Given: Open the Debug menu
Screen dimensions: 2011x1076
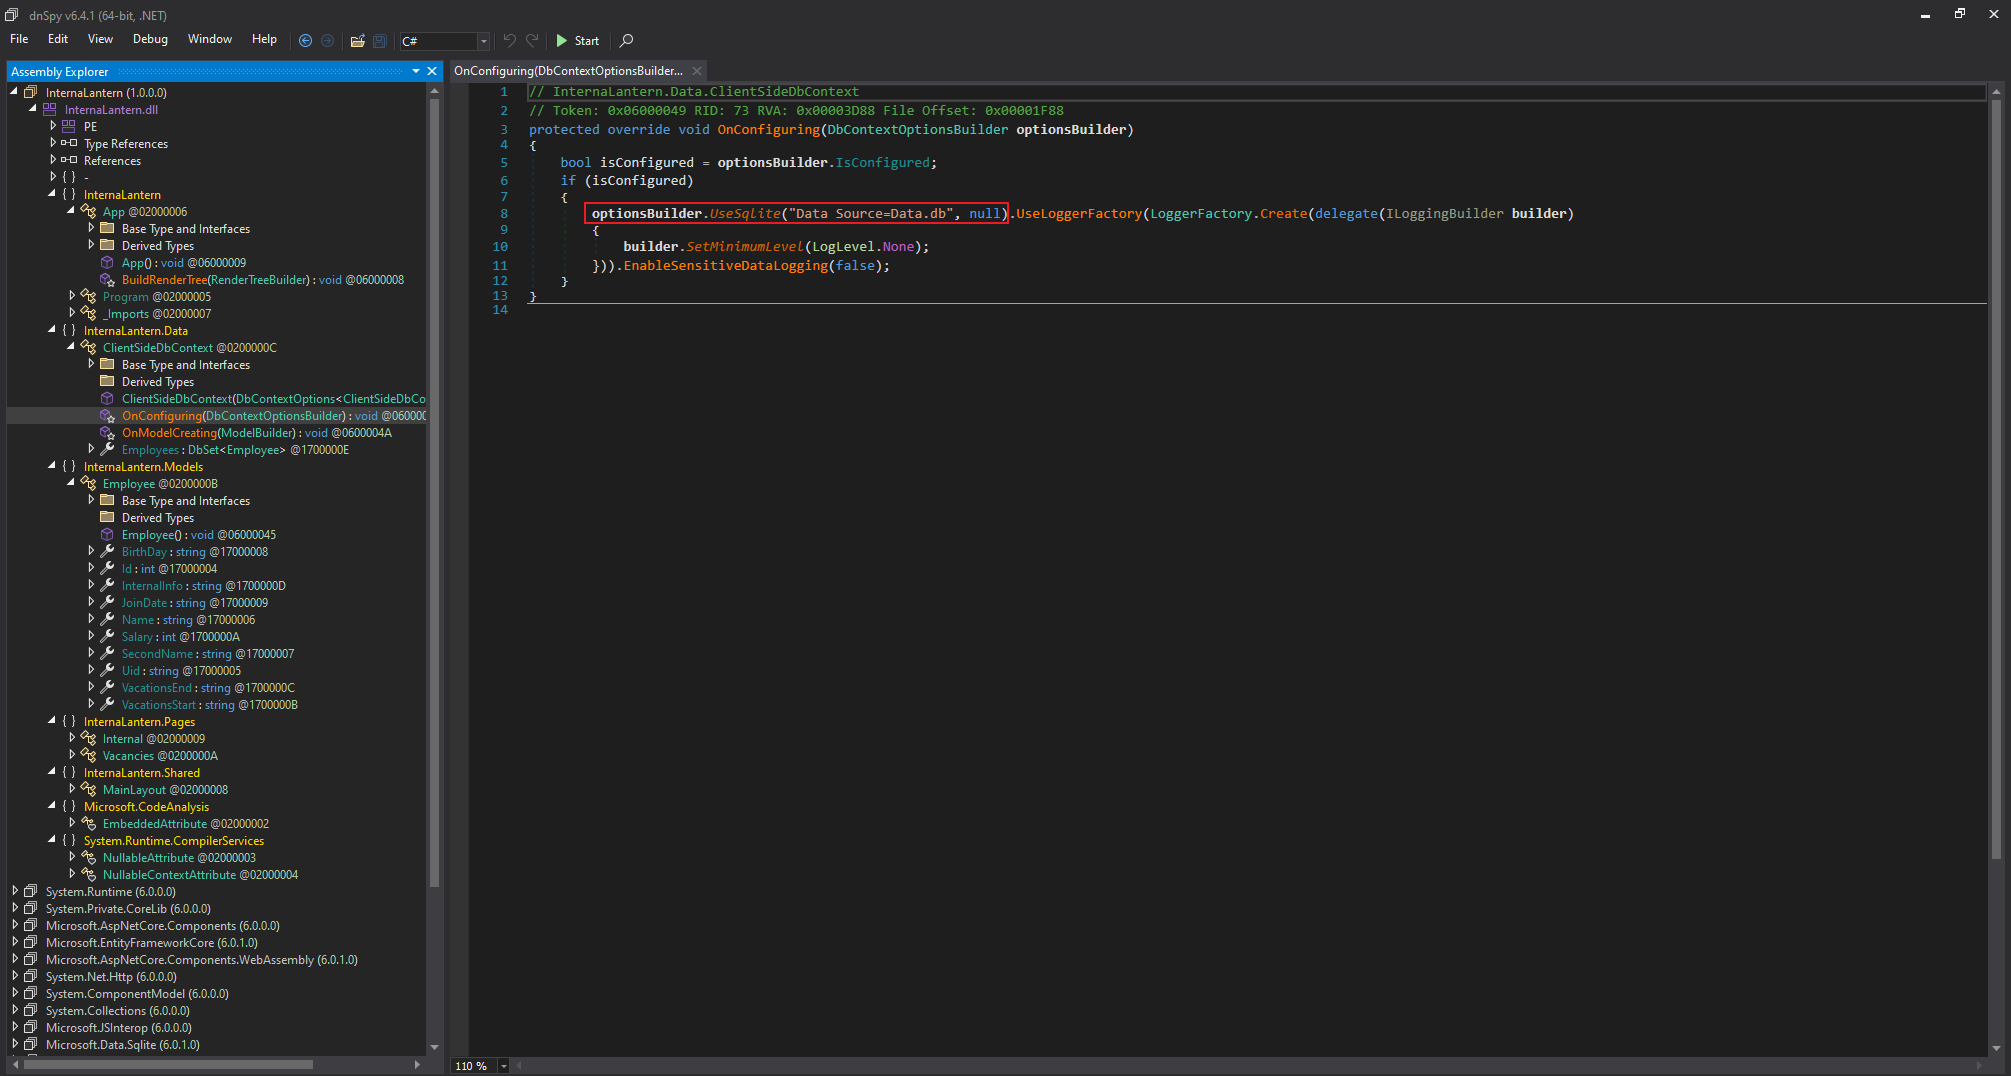Looking at the screenshot, I should click(x=150, y=39).
